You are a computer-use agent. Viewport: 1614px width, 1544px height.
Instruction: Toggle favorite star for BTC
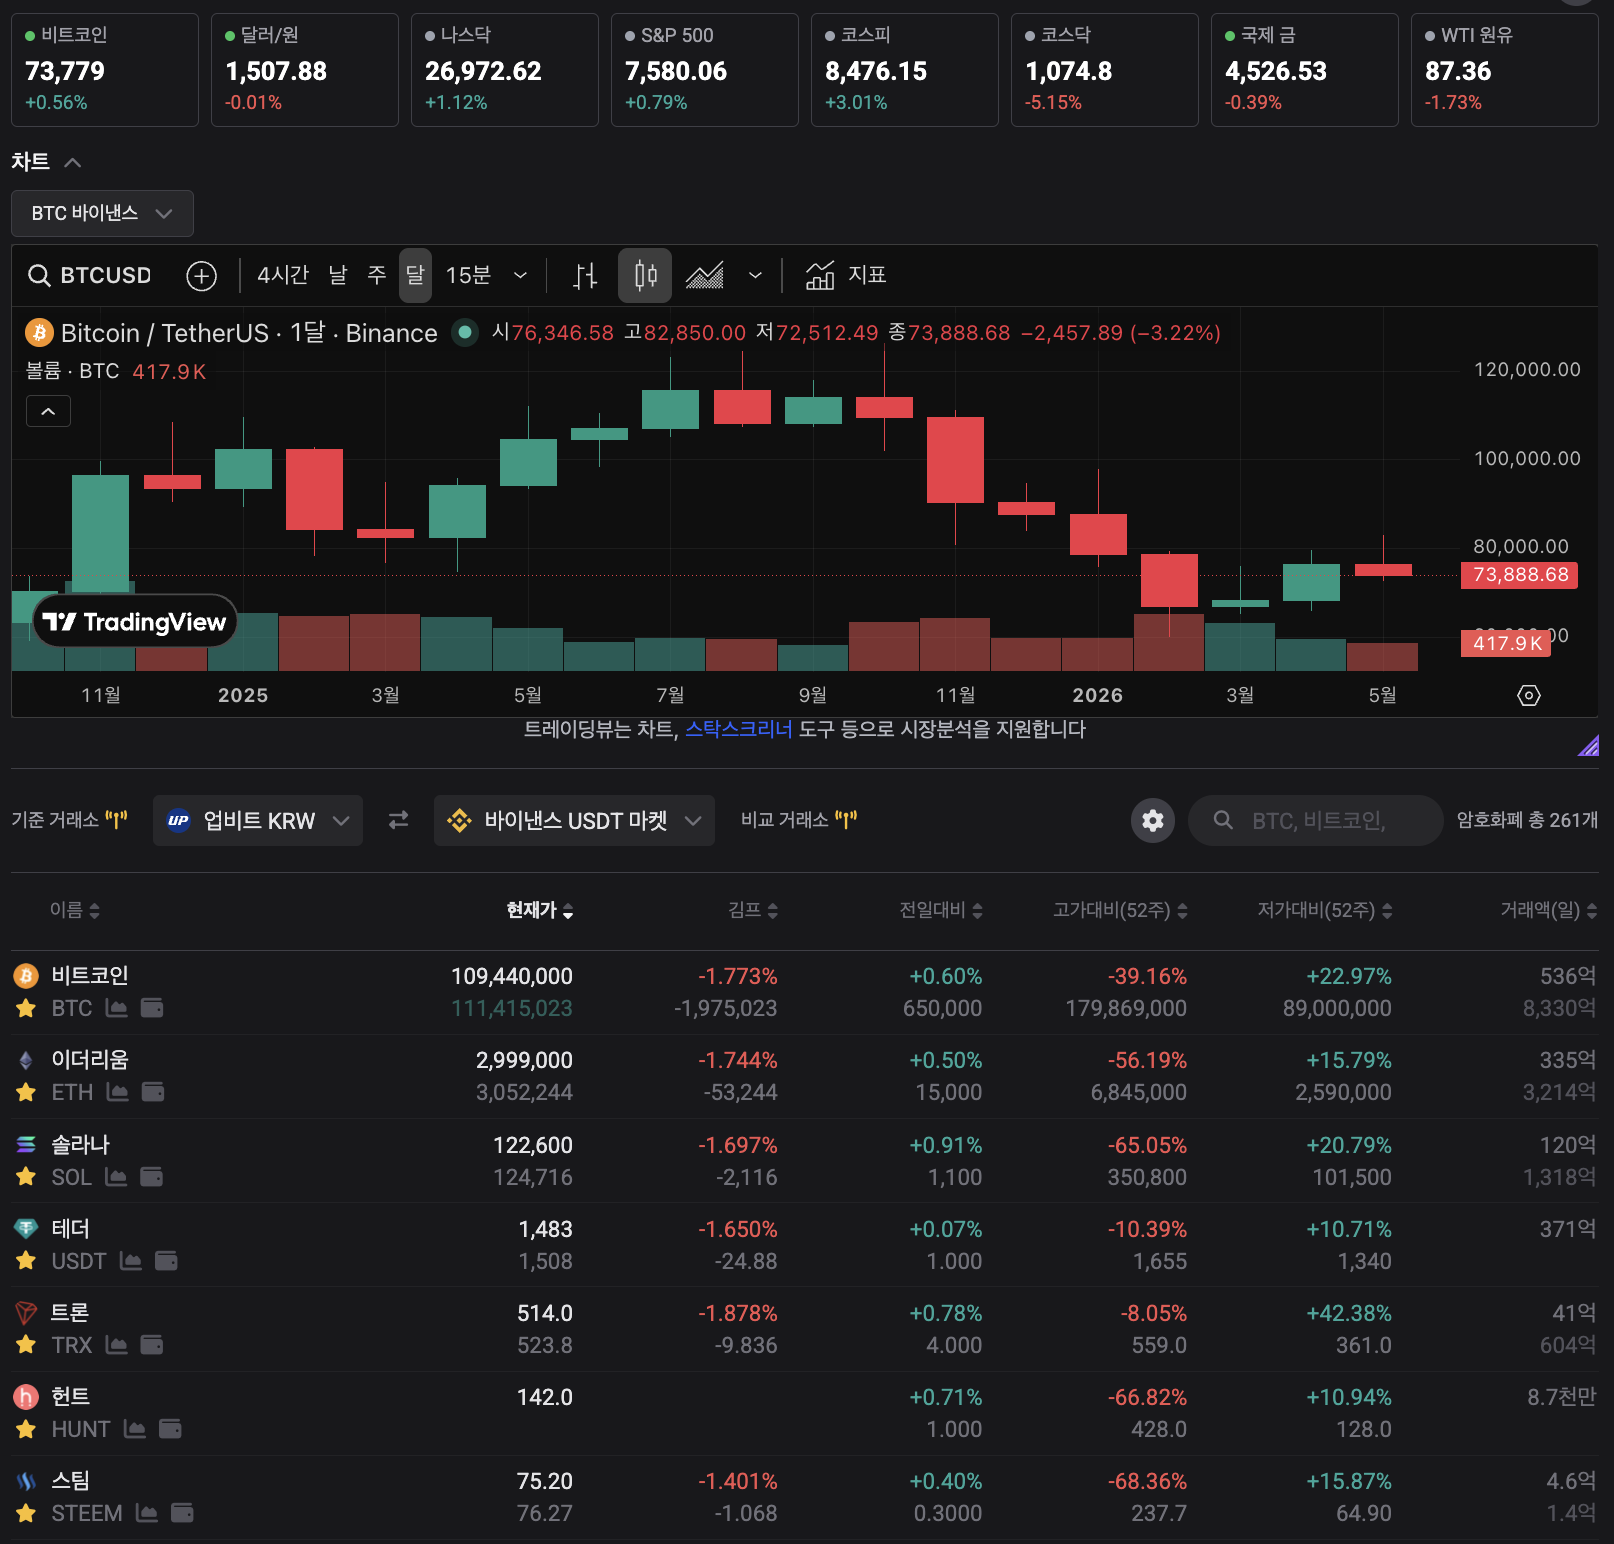[x=26, y=1008]
